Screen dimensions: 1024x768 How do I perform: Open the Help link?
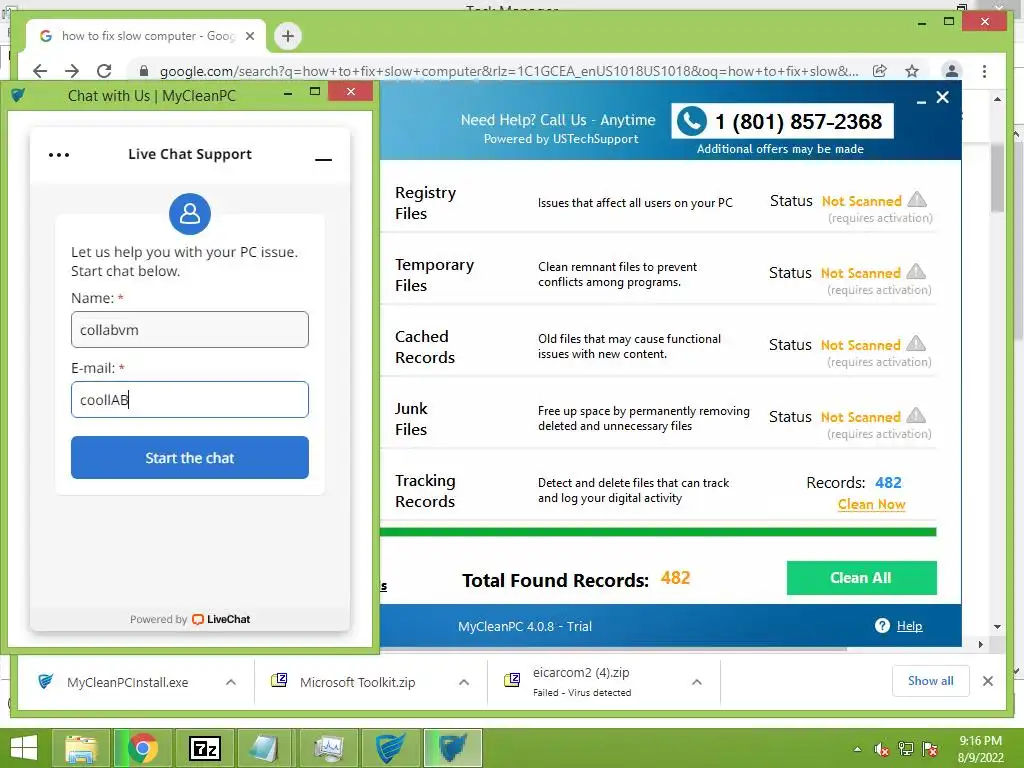909,626
